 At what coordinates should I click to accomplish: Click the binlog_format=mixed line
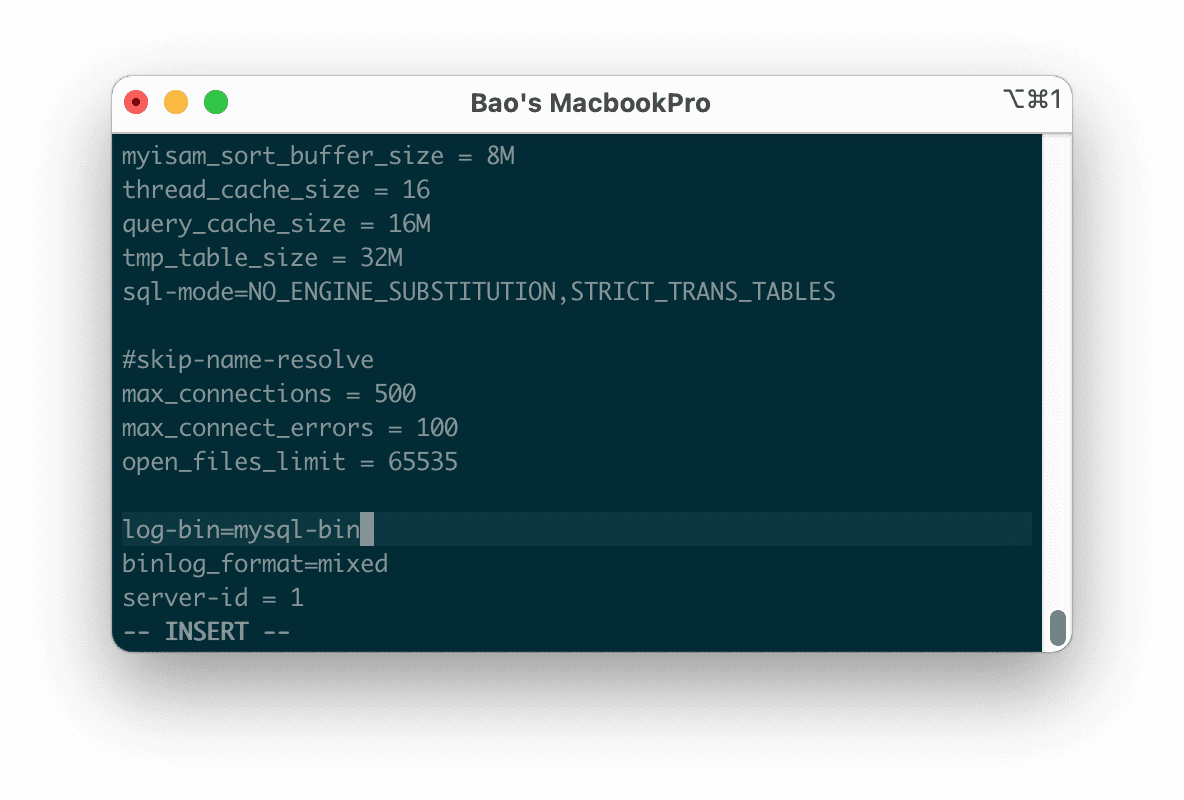255,564
